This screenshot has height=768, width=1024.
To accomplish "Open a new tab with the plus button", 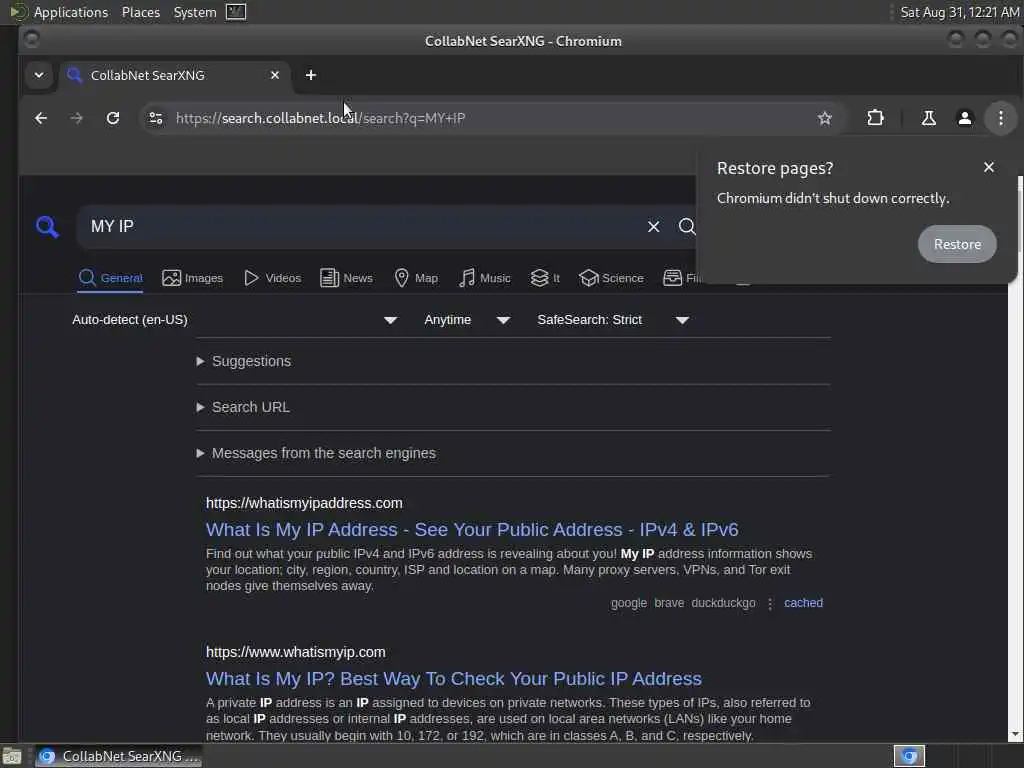I will pyautogui.click(x=311, y=75).
